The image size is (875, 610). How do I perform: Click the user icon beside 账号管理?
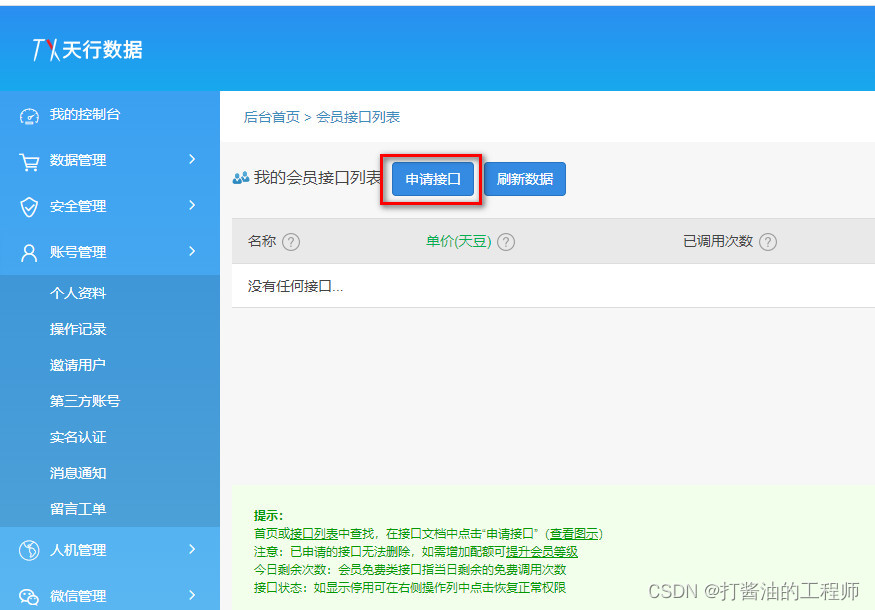click(29, 253)
